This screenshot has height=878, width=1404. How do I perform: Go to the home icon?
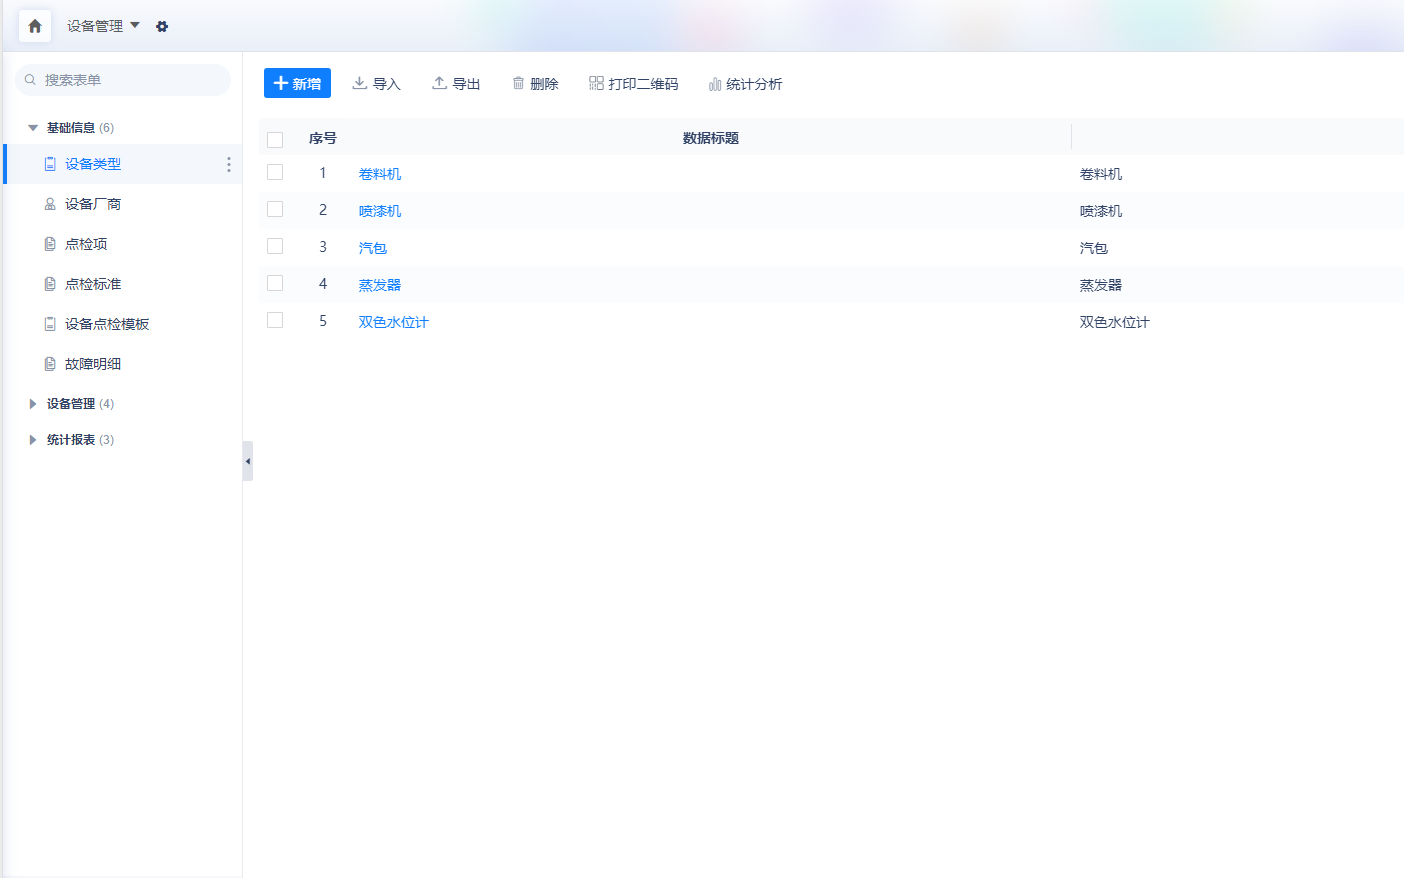[35, 26]
